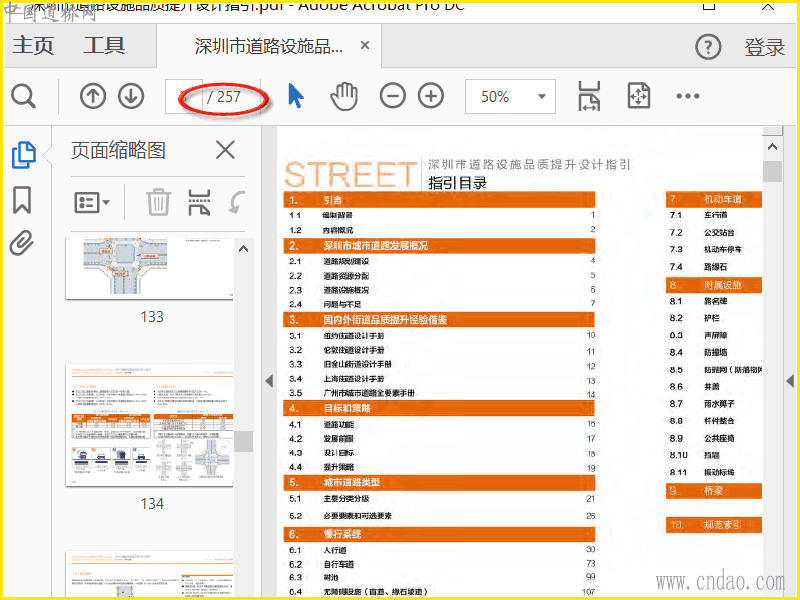800x600 pixels.
Task: Go to previous page with up arrow
Action: pos(93,96)
